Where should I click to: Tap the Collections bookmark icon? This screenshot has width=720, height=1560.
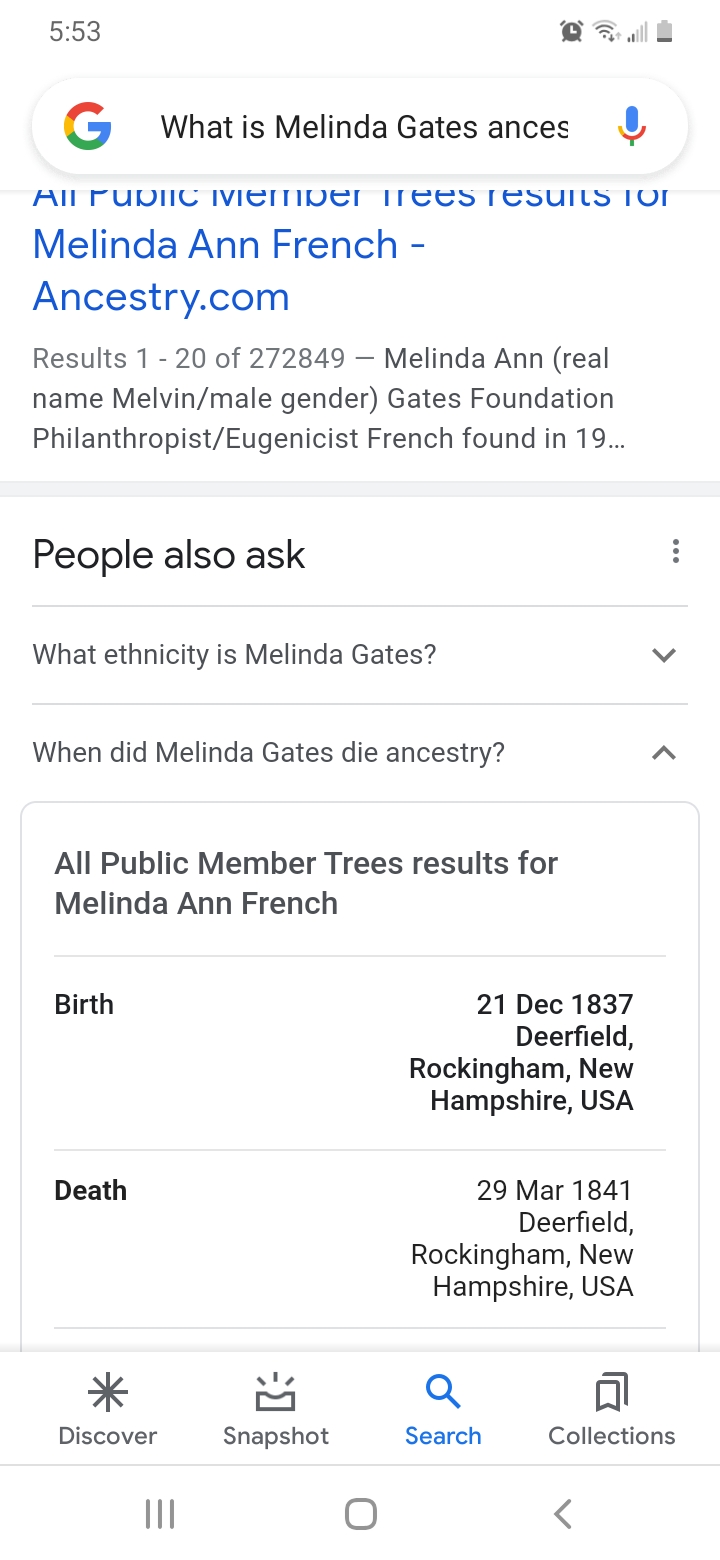[611, 1391]
